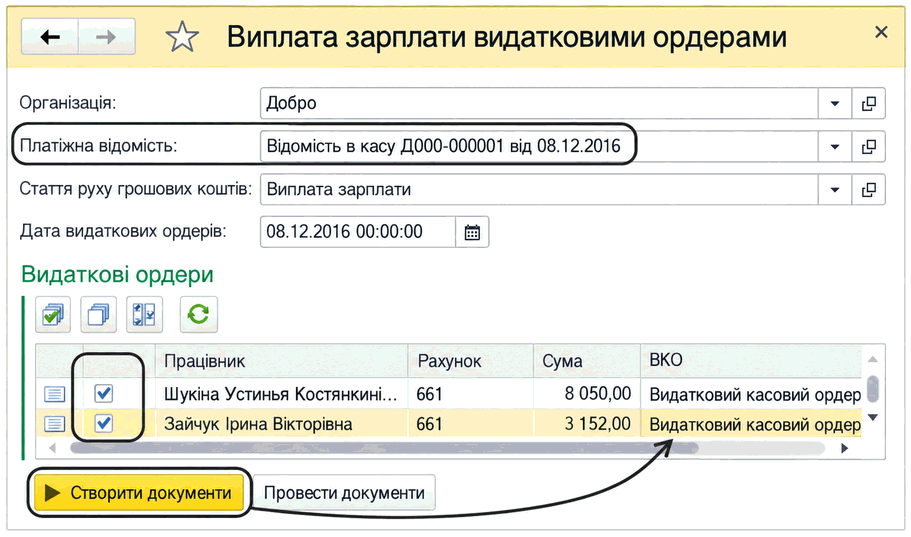Toggle checkbox for Шукіна Устинья row

pos(103,393)
